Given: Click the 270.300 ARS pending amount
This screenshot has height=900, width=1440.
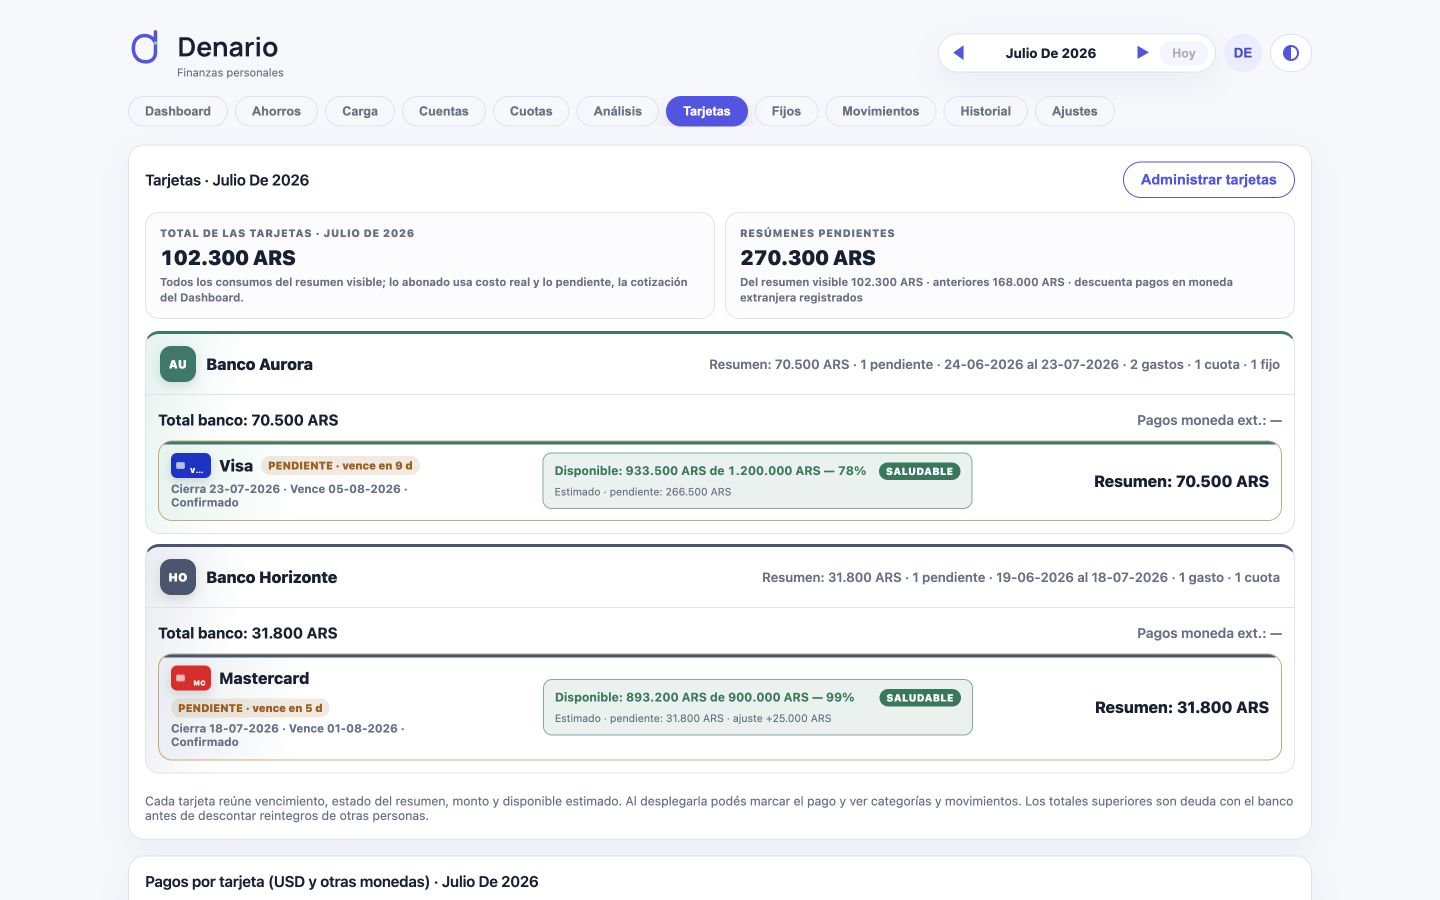Looking at the screenshot, I should coord(808,258).
